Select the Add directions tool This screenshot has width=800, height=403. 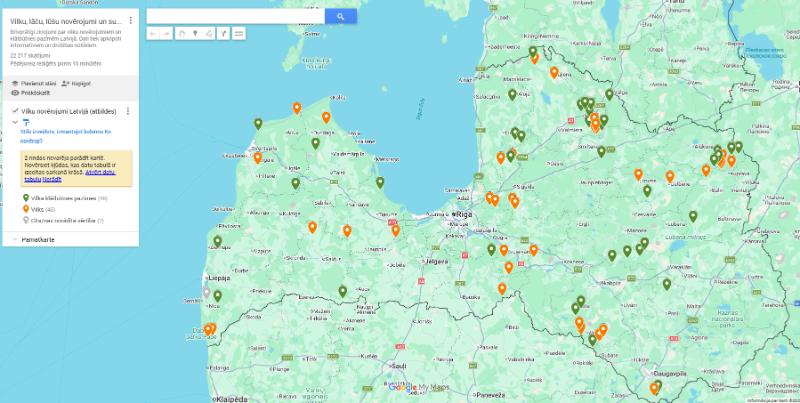[224, 33]
